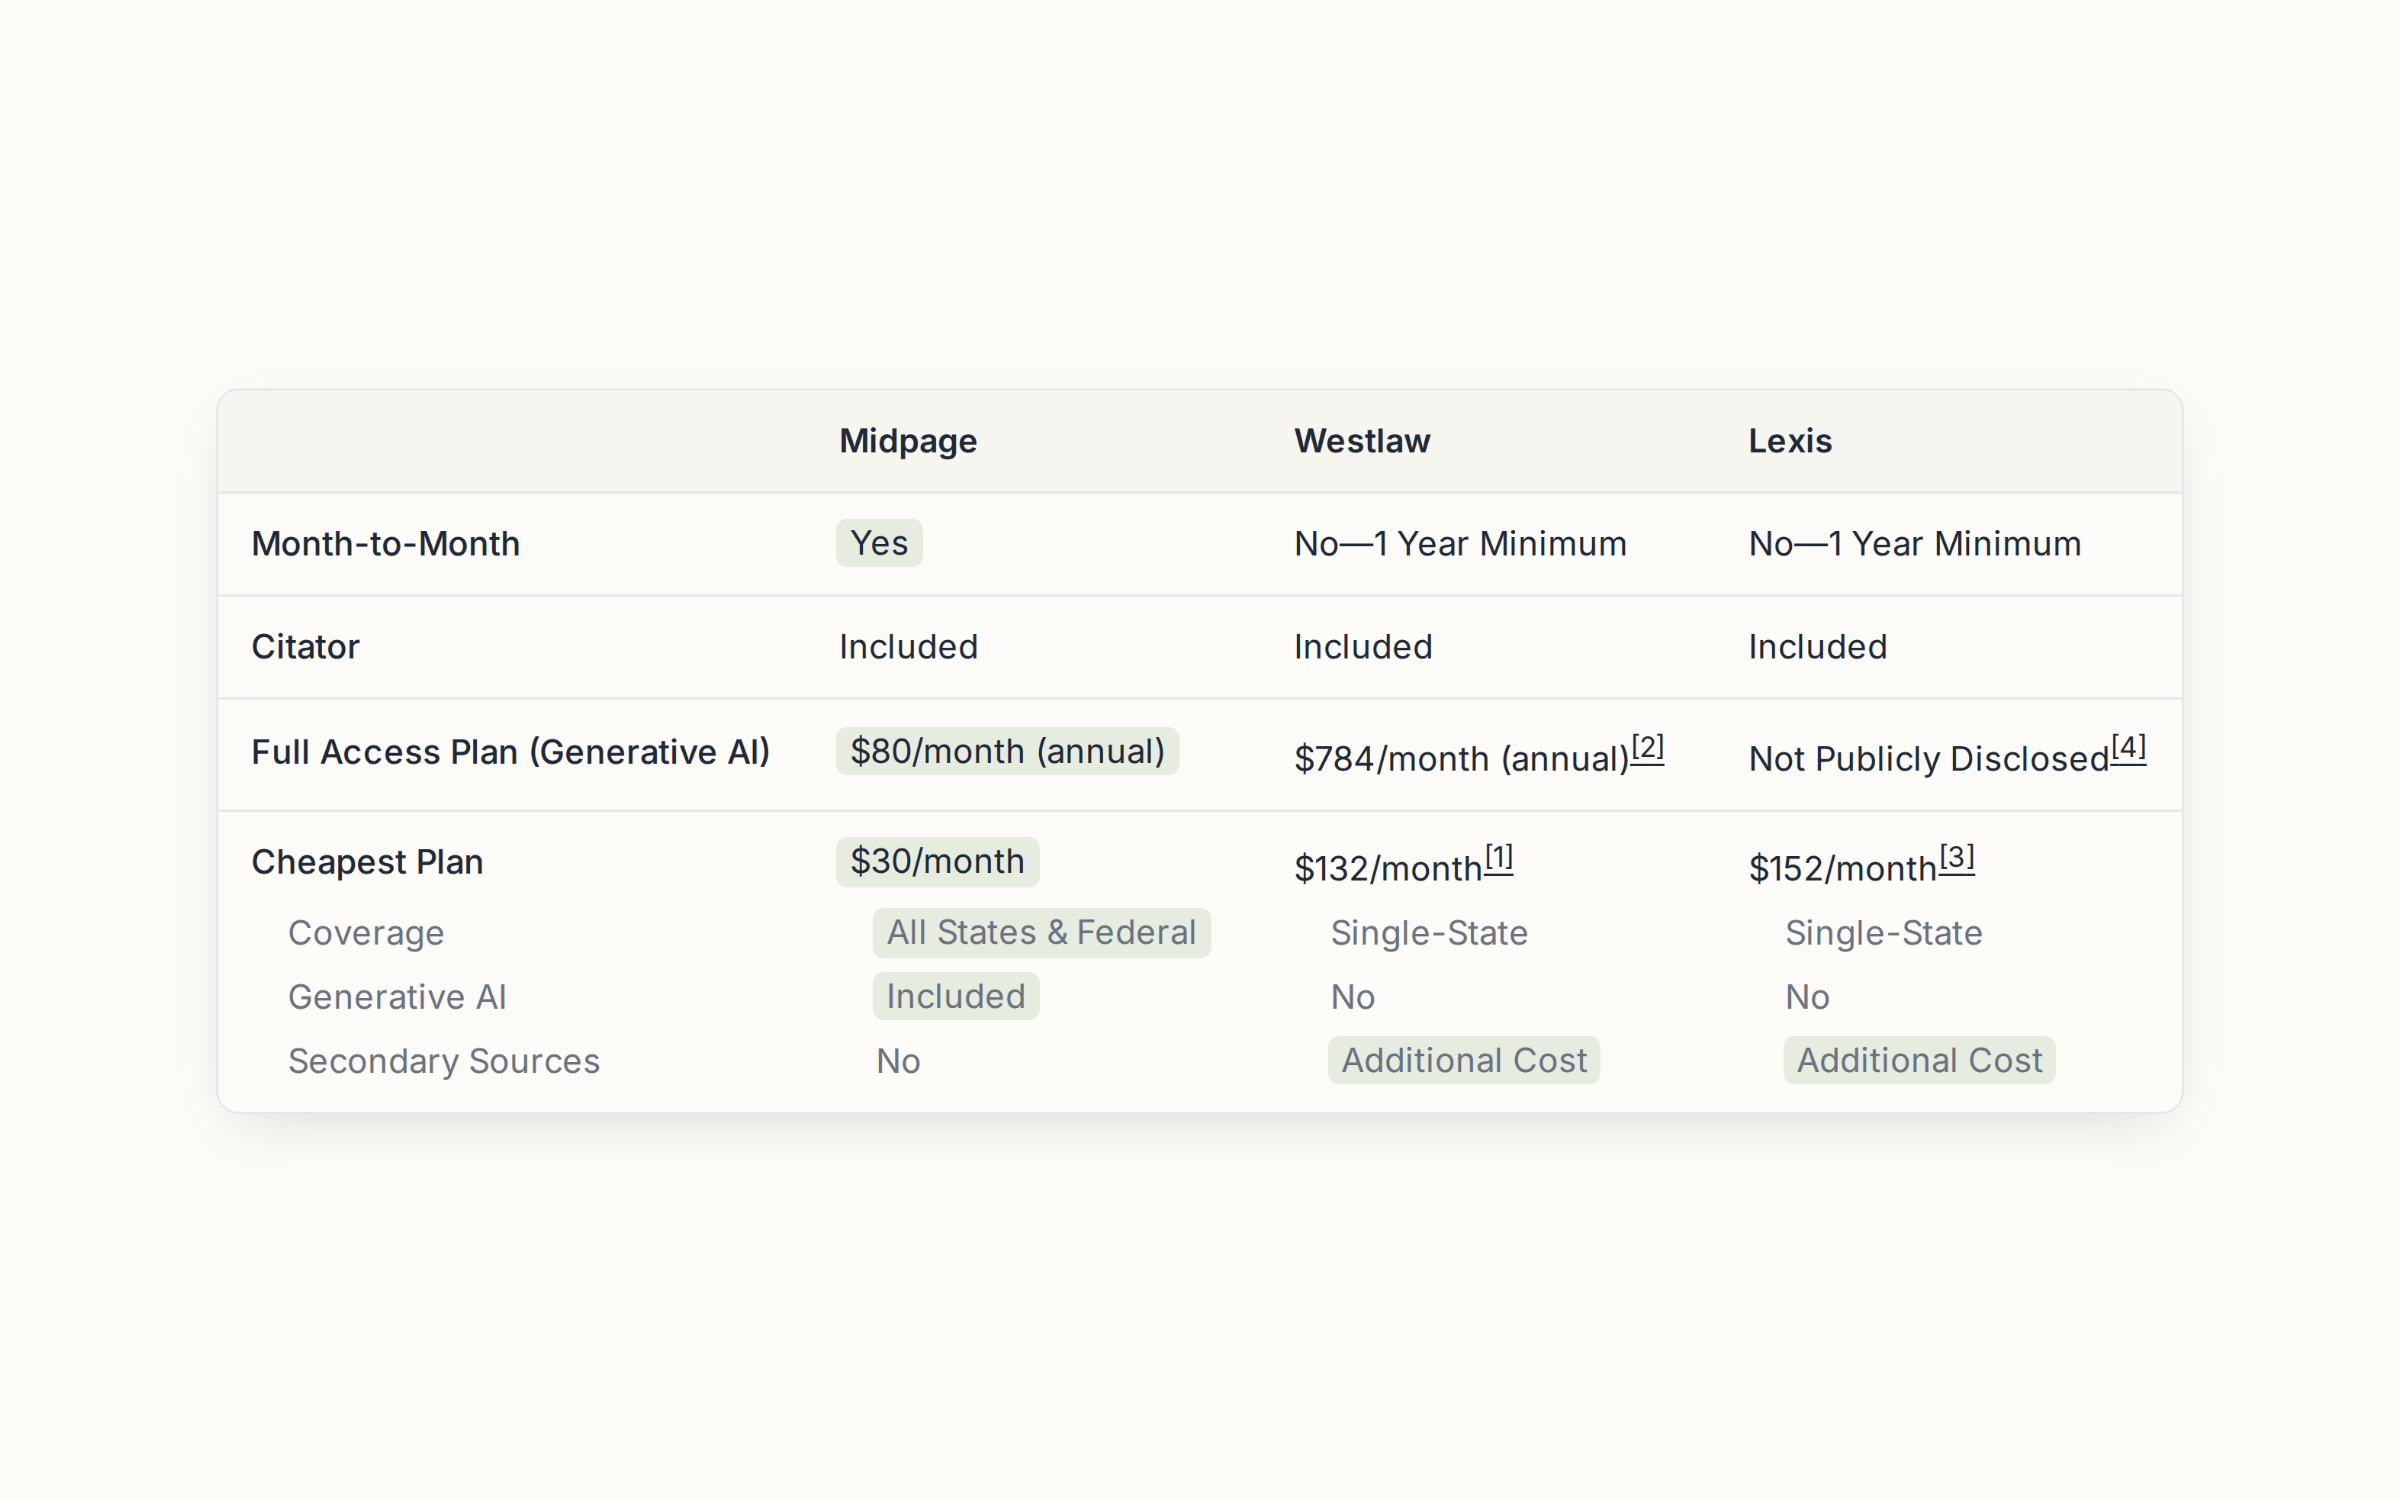Click Westlaw's Additional Cost badge
Image resolution: width=2400 pixels, height=1500 pixels.
pos(1464,1060)
